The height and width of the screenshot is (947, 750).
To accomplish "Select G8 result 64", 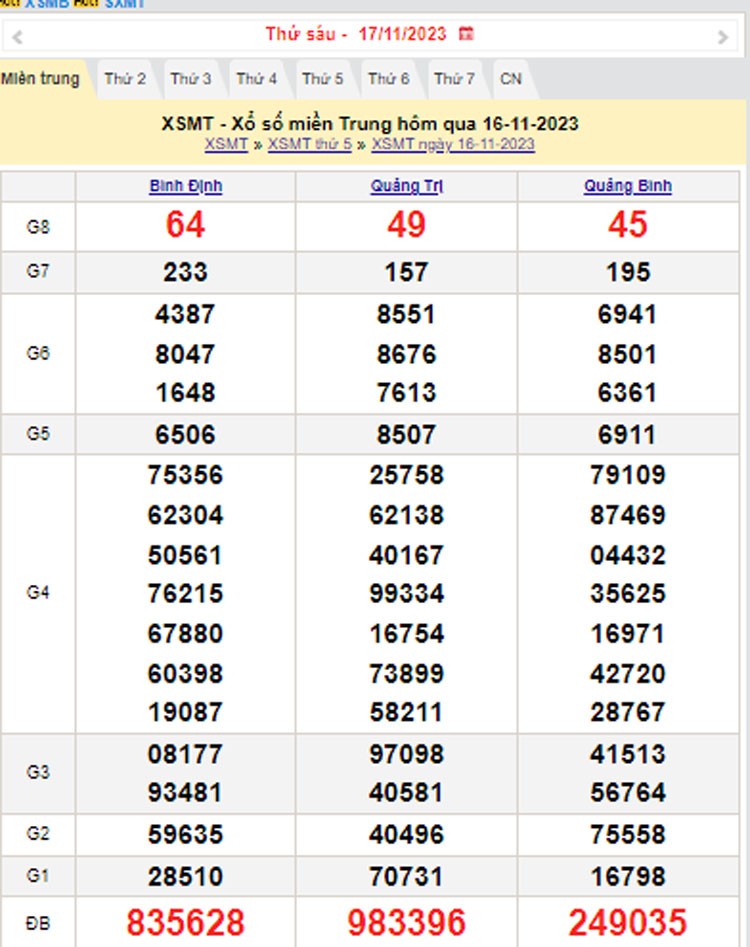I will point(185,225).
